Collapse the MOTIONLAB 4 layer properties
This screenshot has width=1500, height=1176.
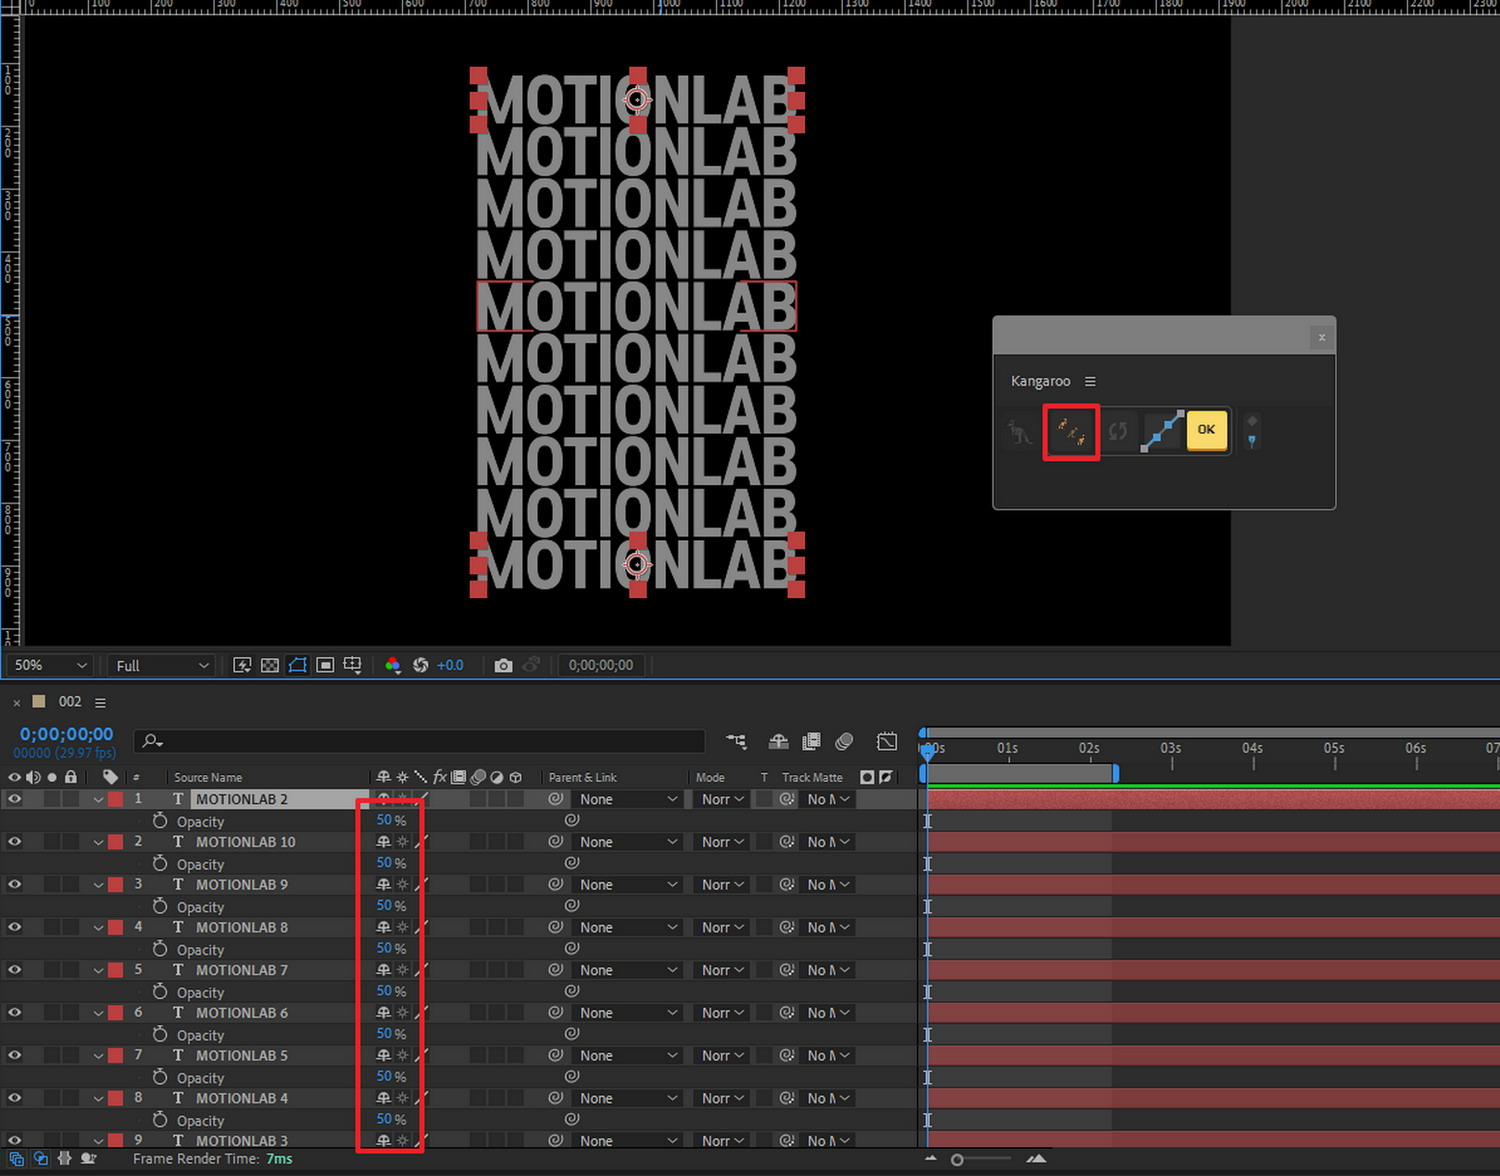(98, 1099)
